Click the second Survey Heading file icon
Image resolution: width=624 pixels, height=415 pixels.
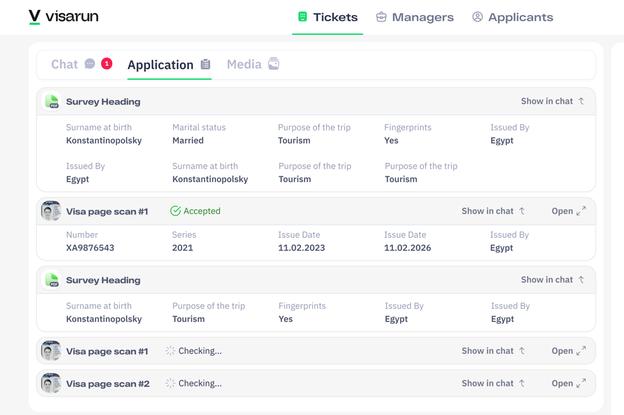(x=52, y=280)
